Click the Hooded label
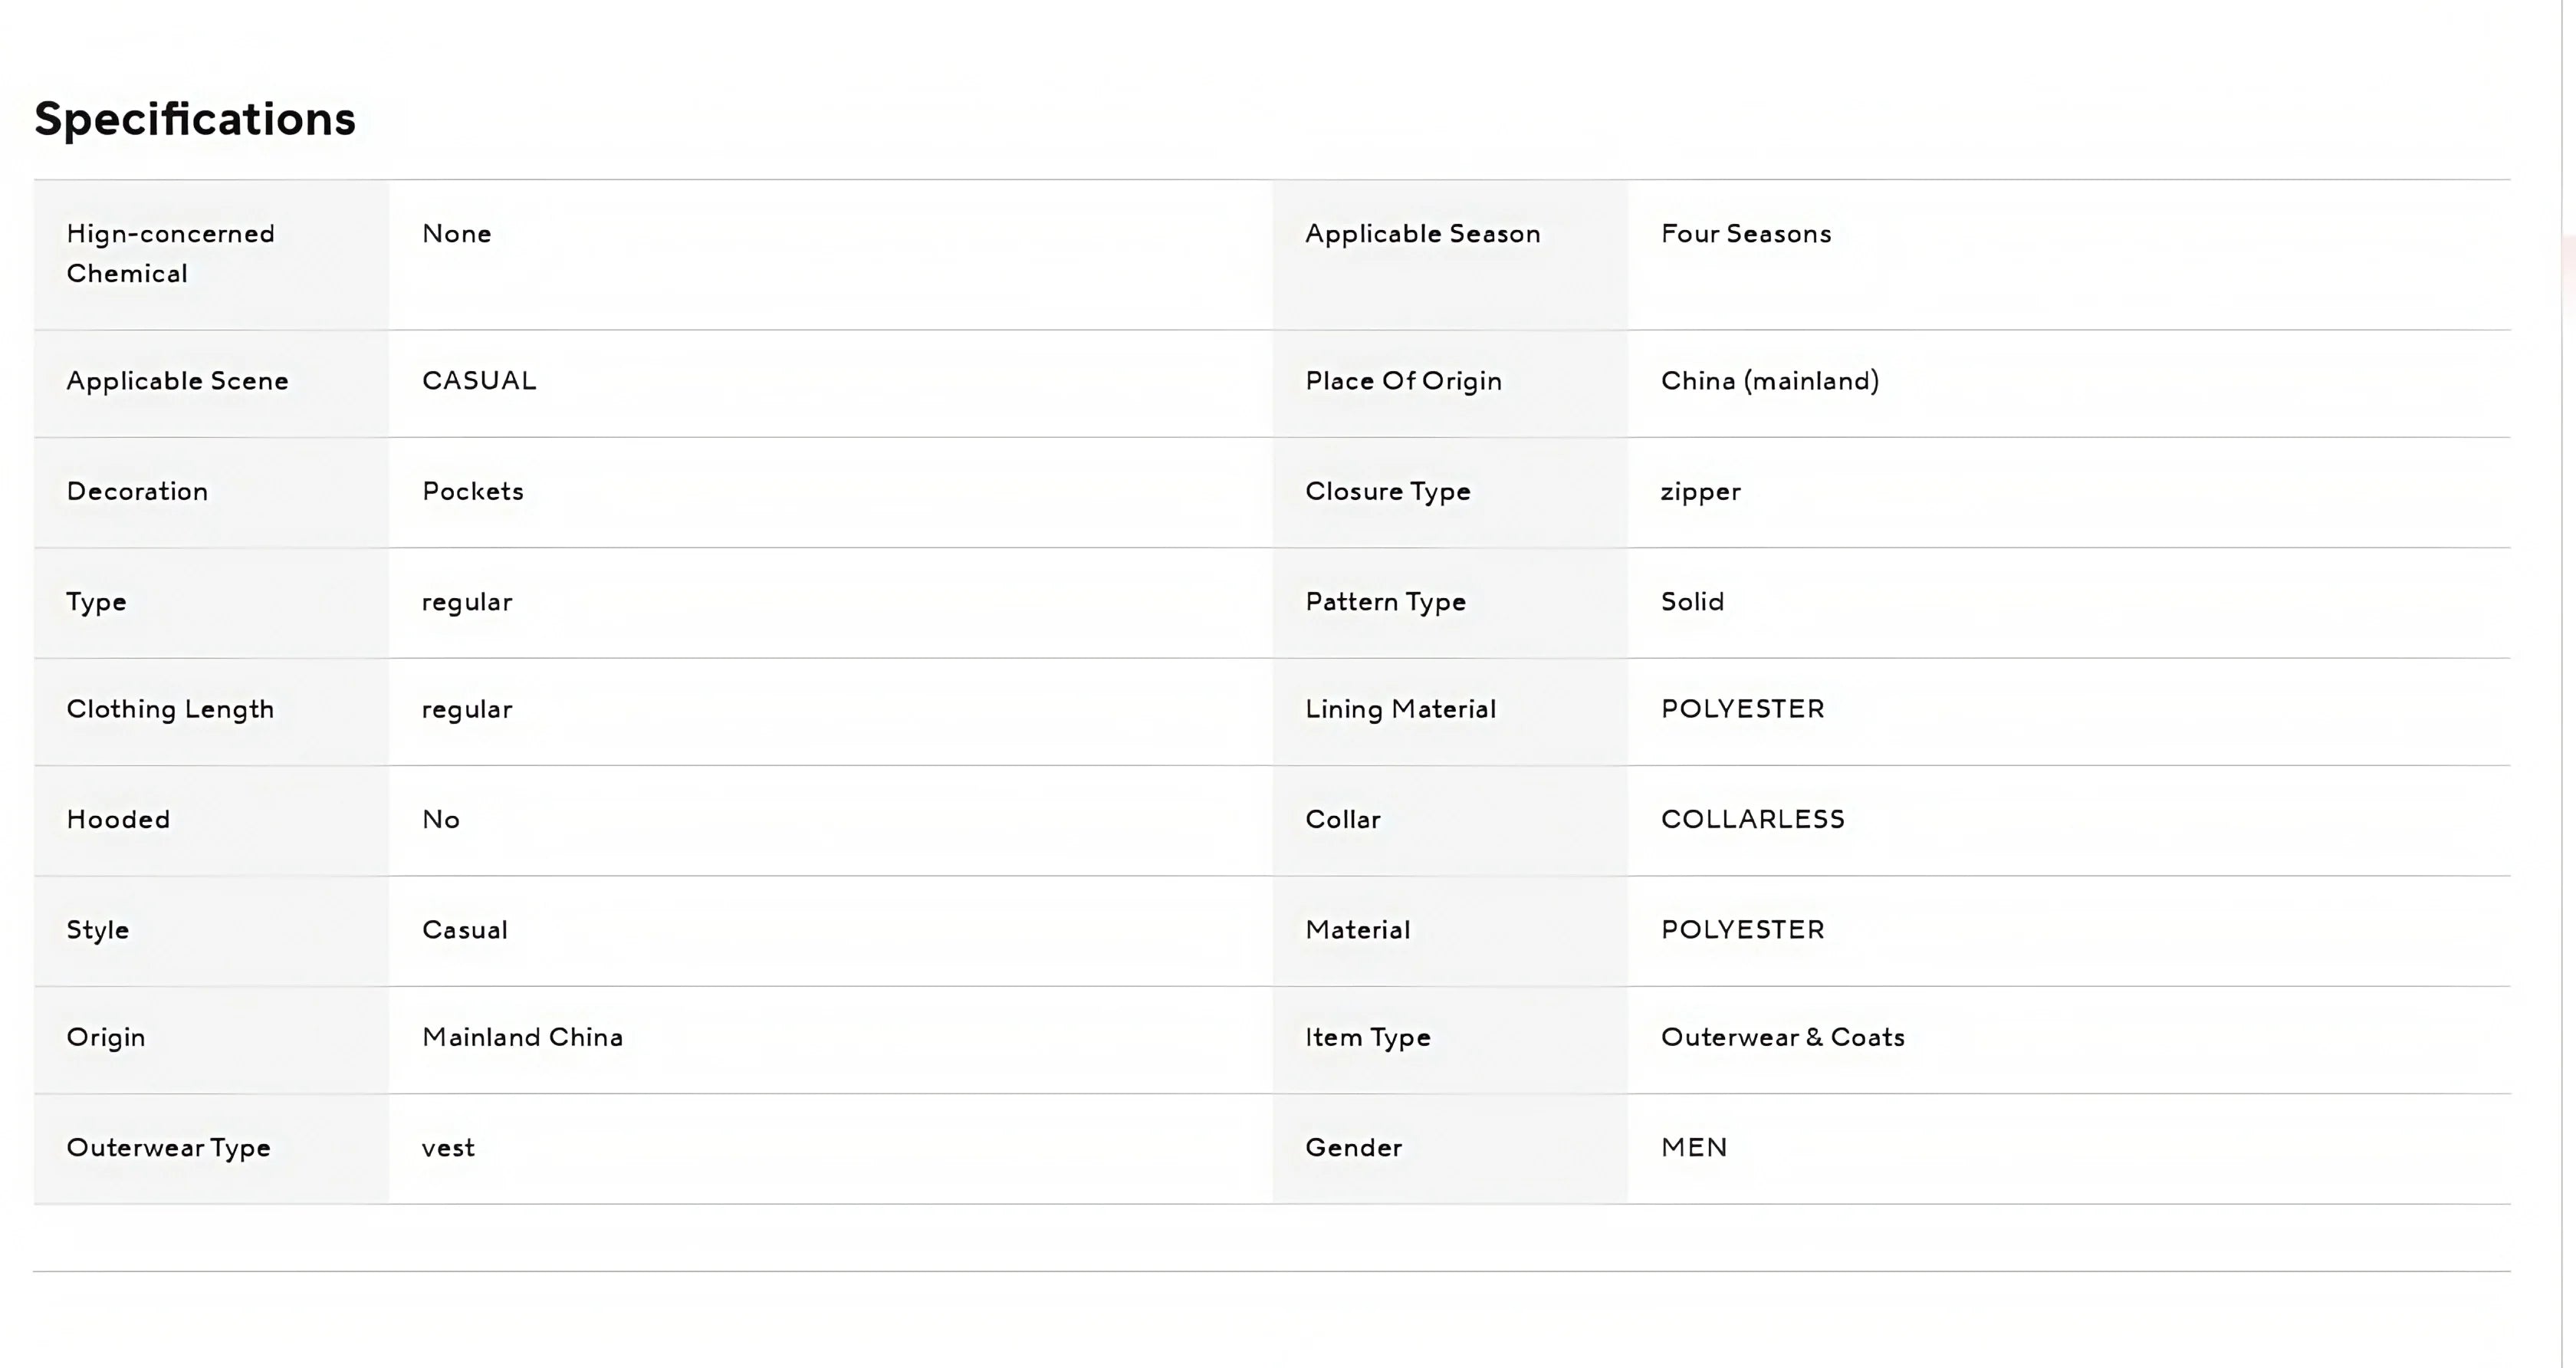The height and width of the screenshot is (1368, 2576). tap(118, 820)
